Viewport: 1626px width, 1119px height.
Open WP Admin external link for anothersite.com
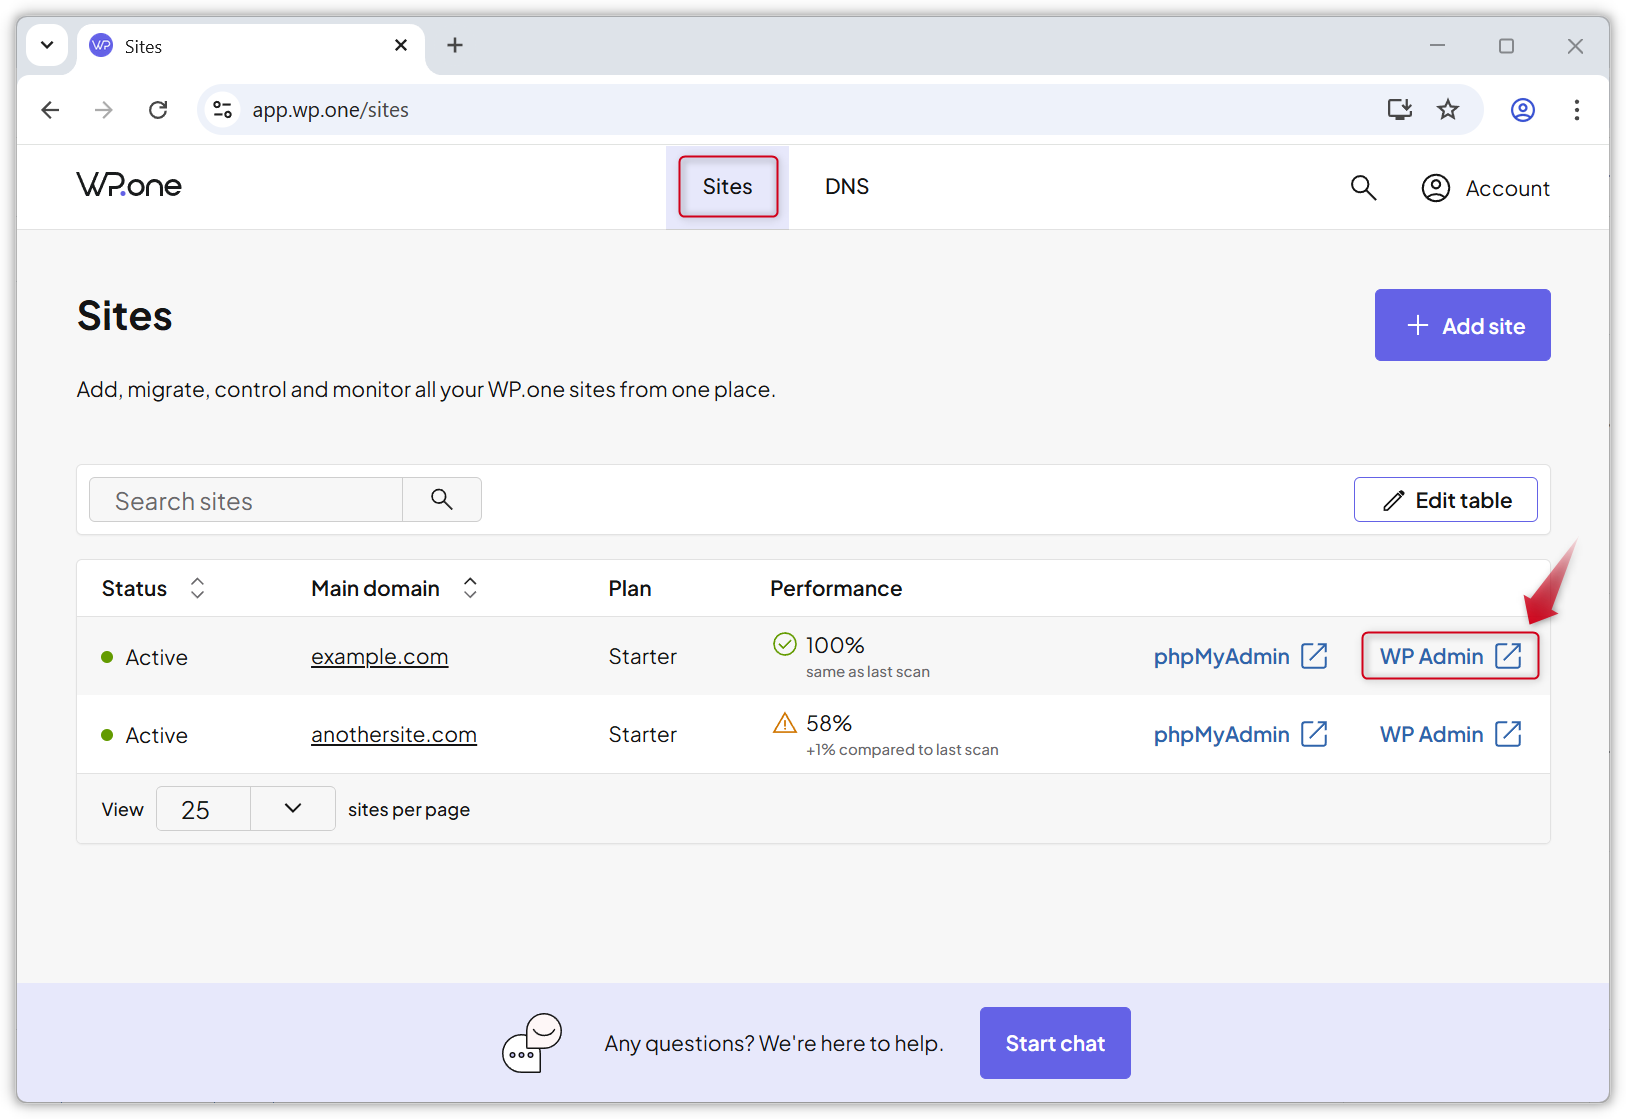click(1450, 734)
